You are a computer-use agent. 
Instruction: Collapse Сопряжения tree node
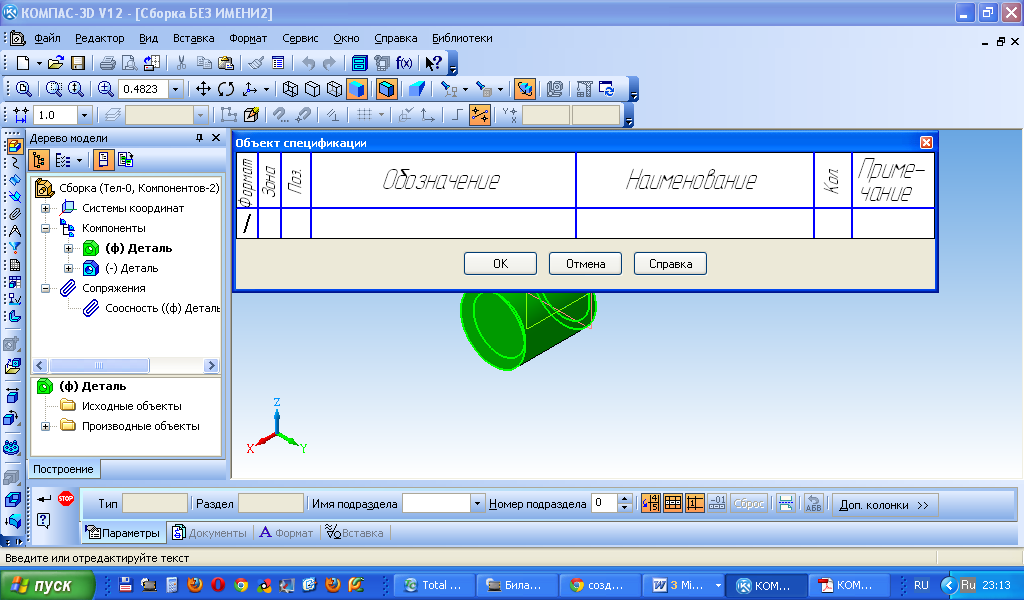pyautogui.click(x=46, y=289)
